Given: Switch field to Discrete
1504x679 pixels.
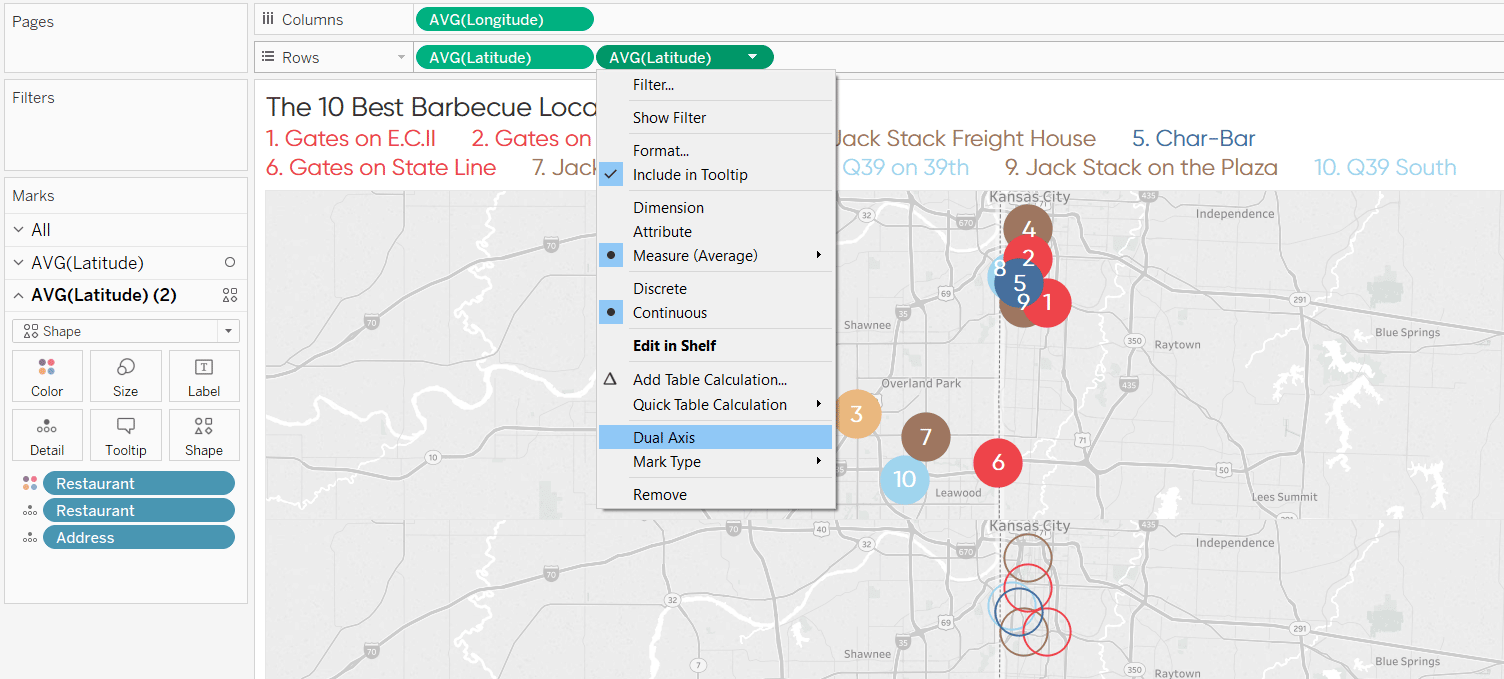Looking at the screenshot, I should 716,289.
